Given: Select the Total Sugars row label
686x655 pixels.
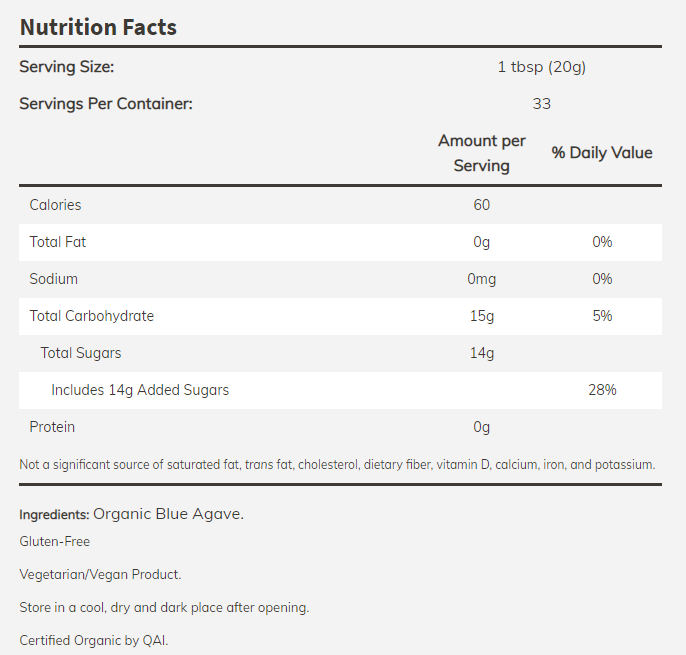Looking at the screenshot, I should click(81, 353).
